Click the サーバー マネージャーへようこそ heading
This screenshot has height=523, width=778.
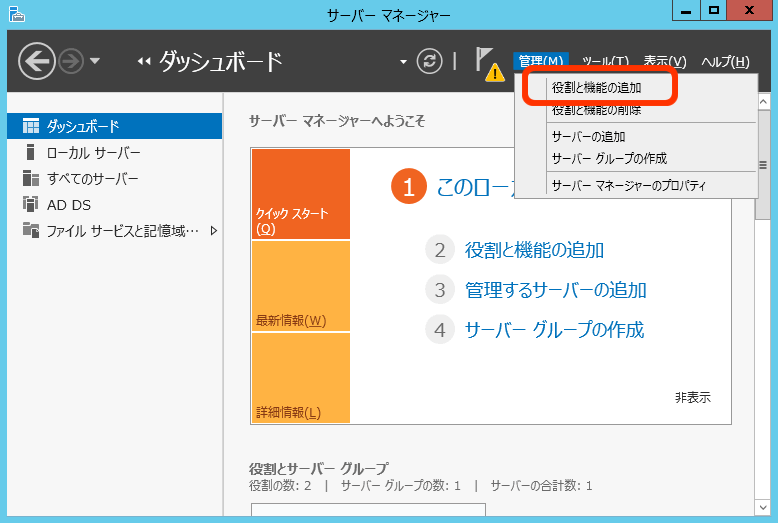point(337,121)
